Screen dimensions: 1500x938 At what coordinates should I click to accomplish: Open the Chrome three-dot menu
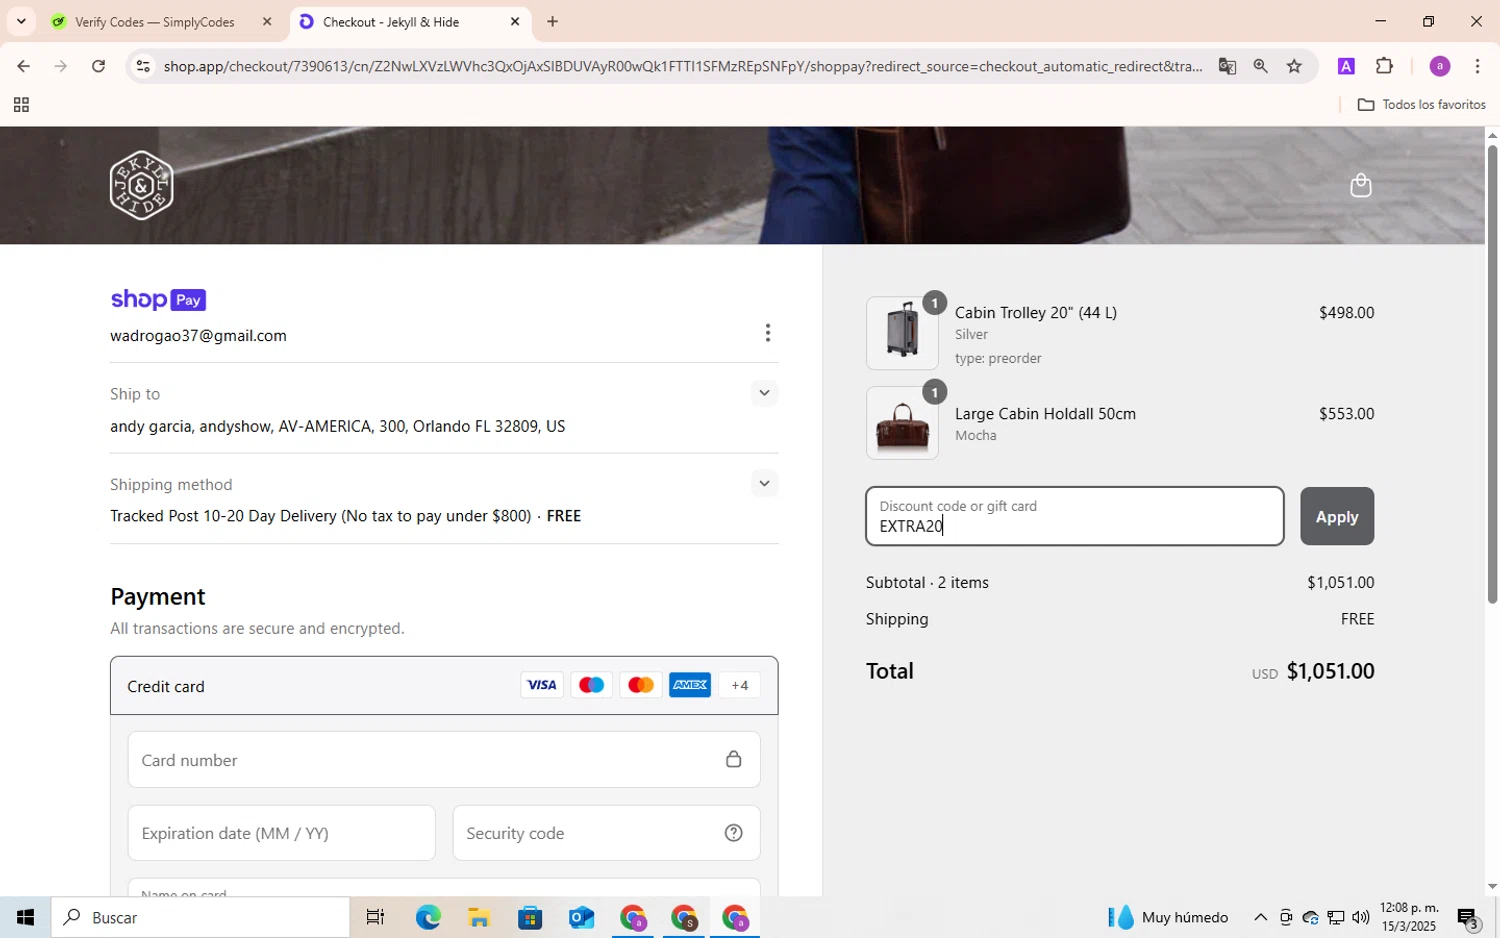1477,66
